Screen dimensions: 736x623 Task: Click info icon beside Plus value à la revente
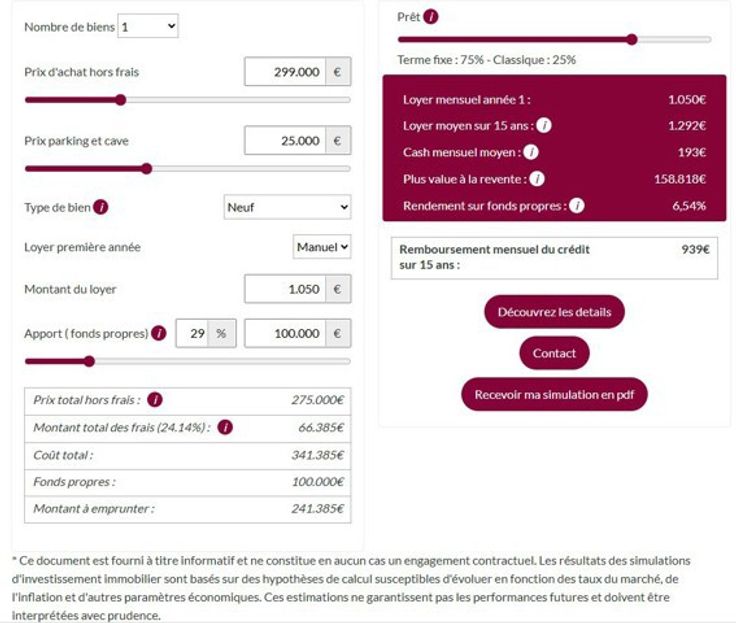pyautogui.click(x=537, y=179)
